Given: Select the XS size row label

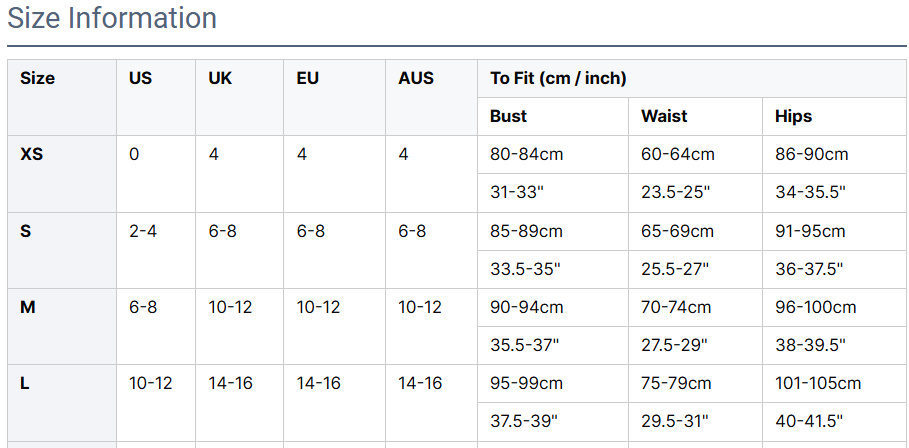Looking at the screenshot, I should [32, 155].
